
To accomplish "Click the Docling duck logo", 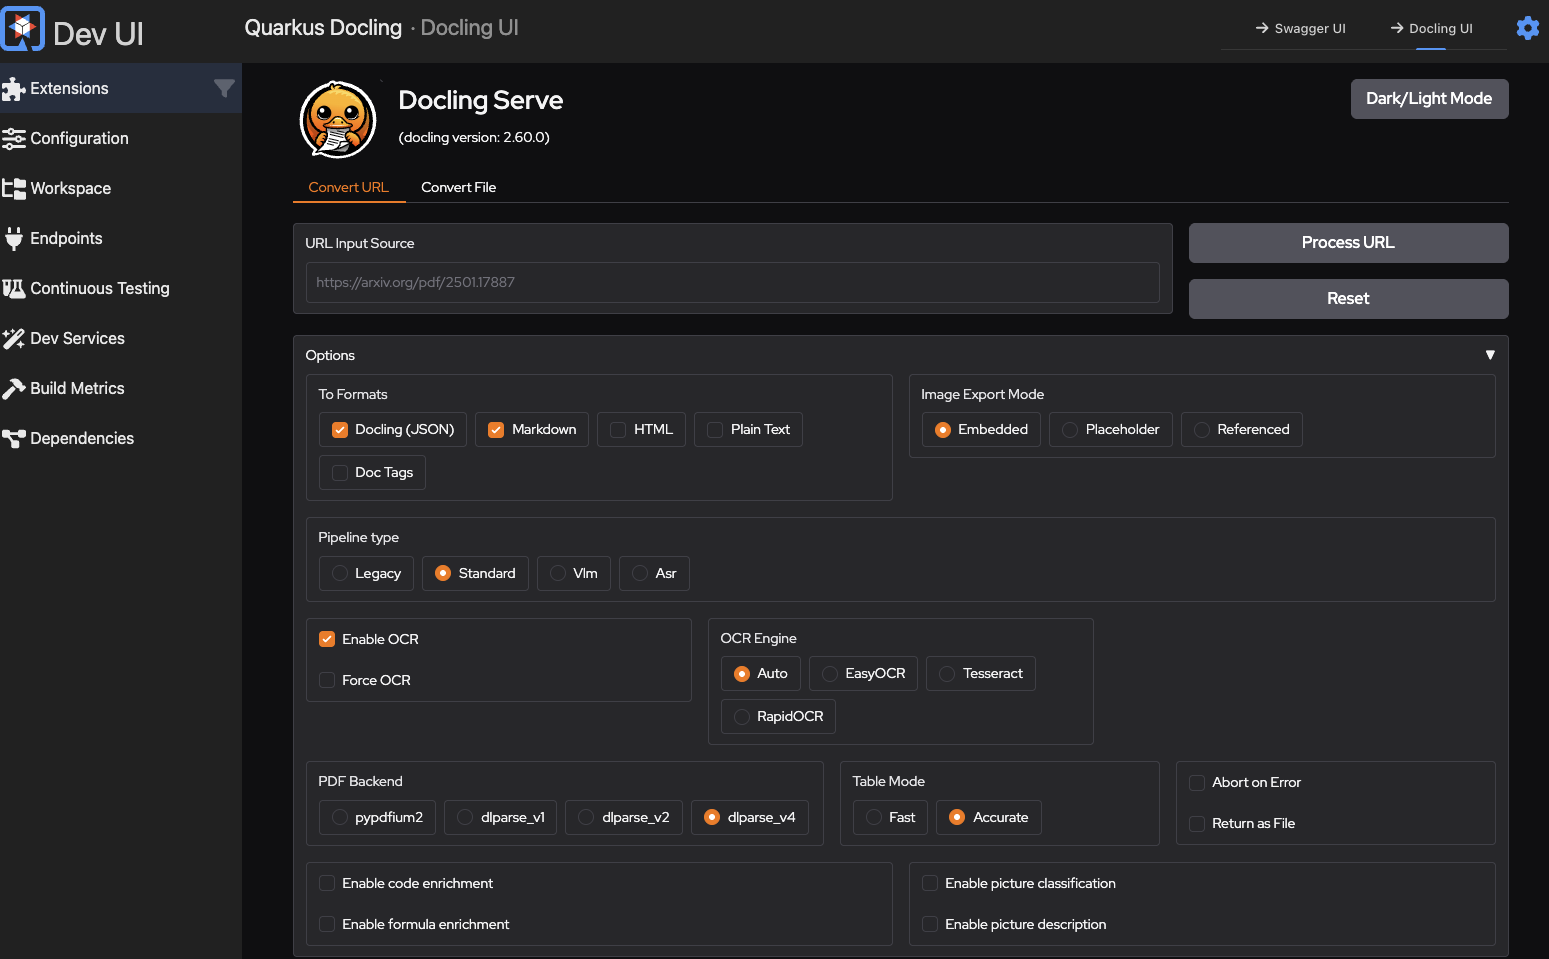I will [x=337, y=119].
